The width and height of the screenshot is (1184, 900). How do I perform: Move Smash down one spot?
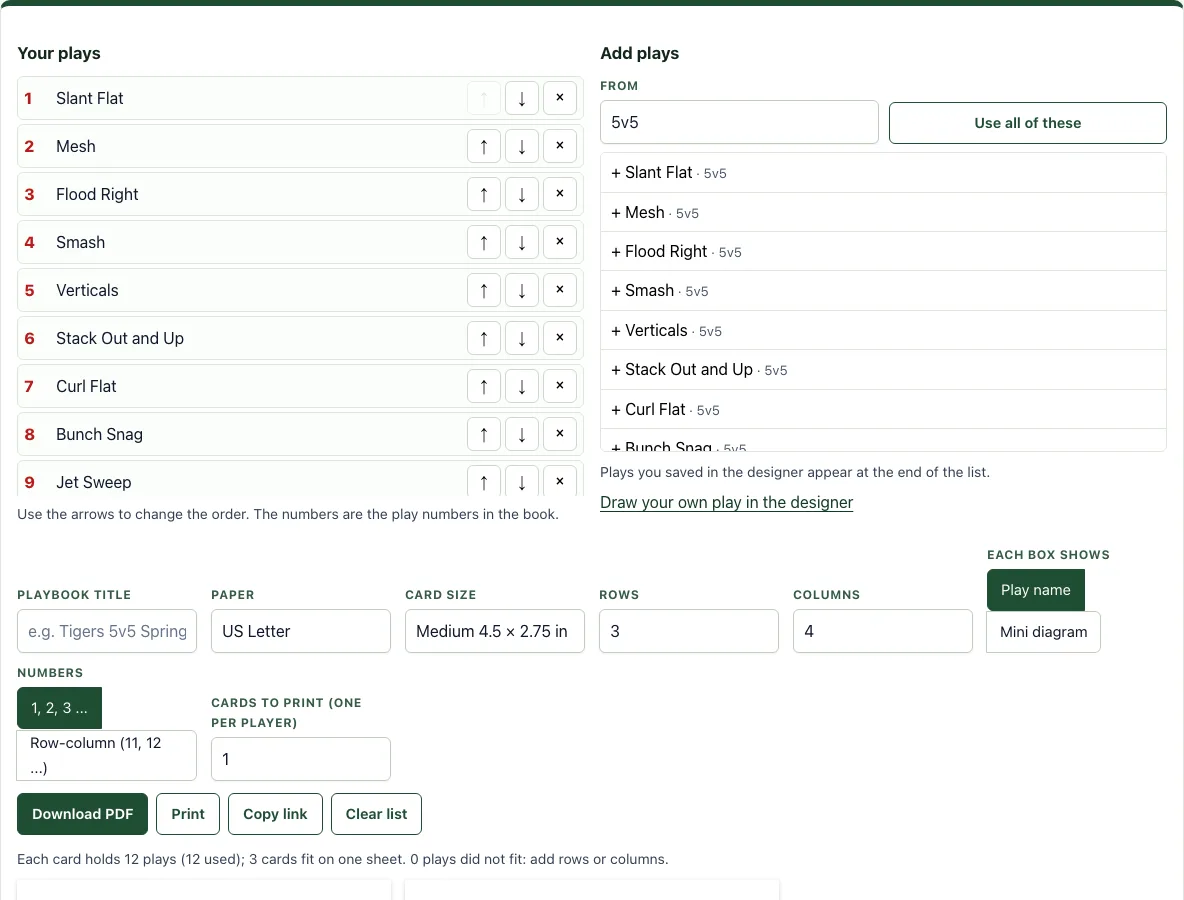coord(522,242)
